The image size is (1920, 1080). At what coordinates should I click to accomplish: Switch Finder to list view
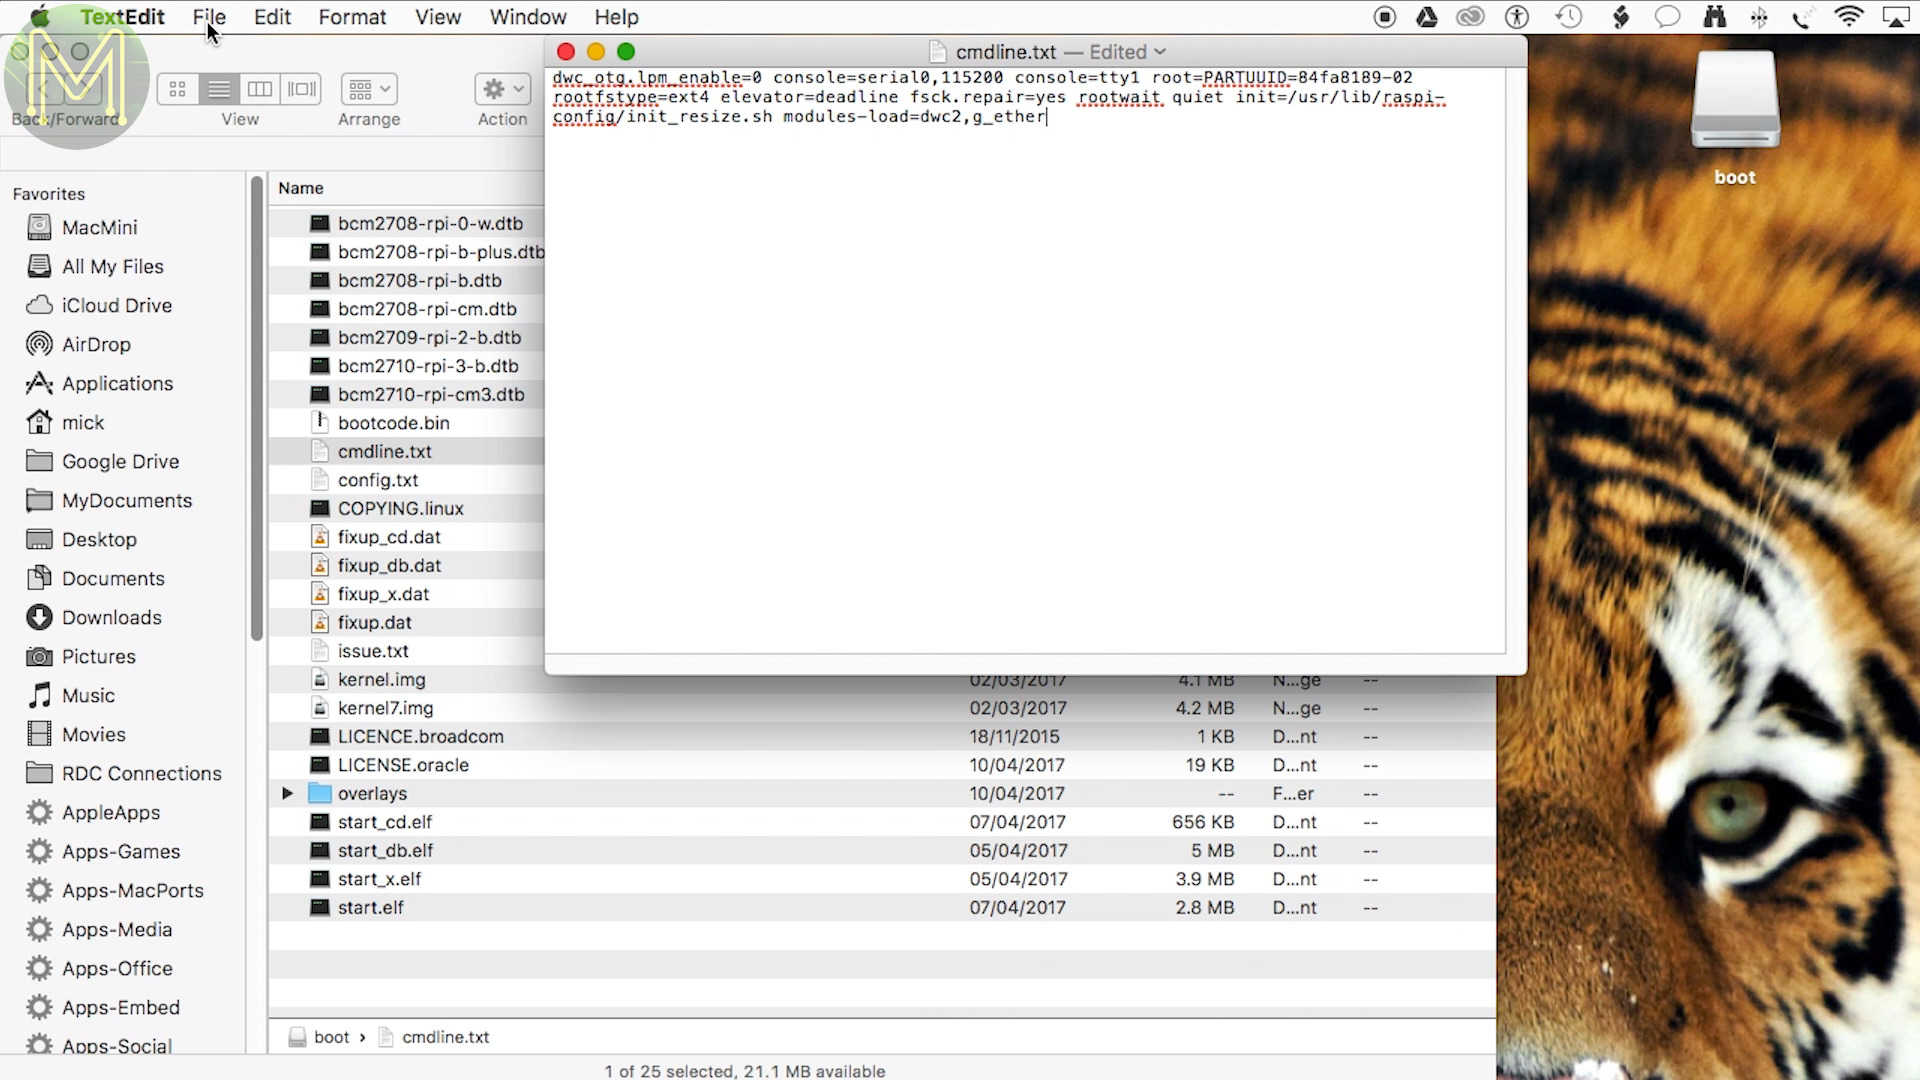219,89
